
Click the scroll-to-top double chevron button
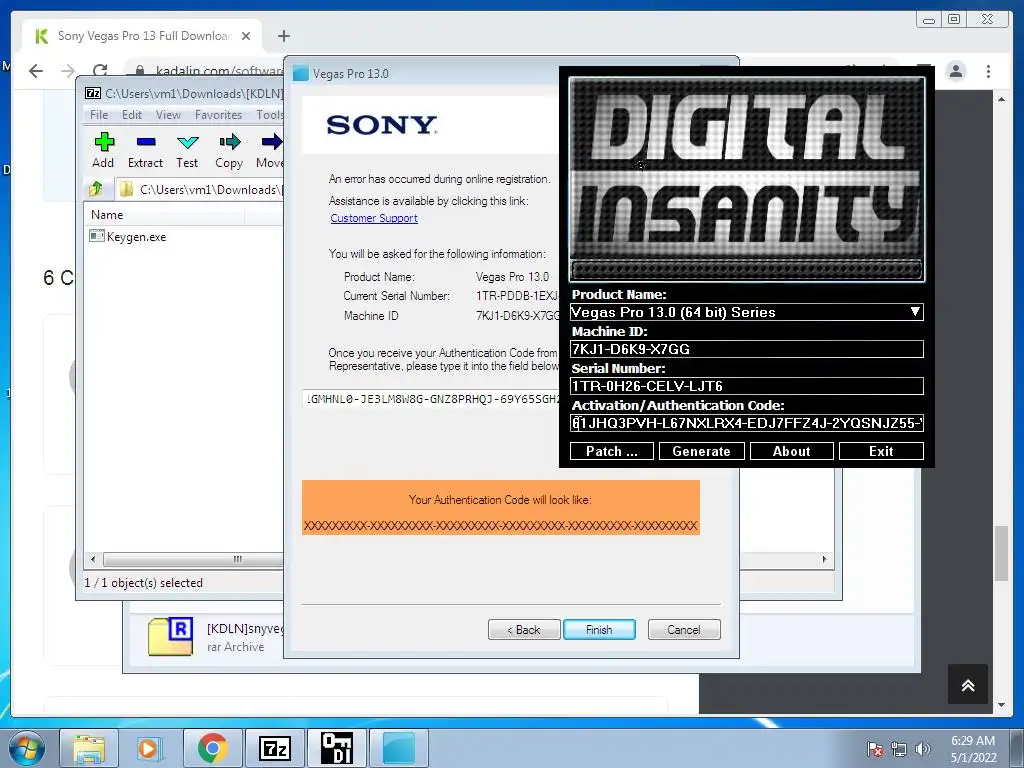968,684
